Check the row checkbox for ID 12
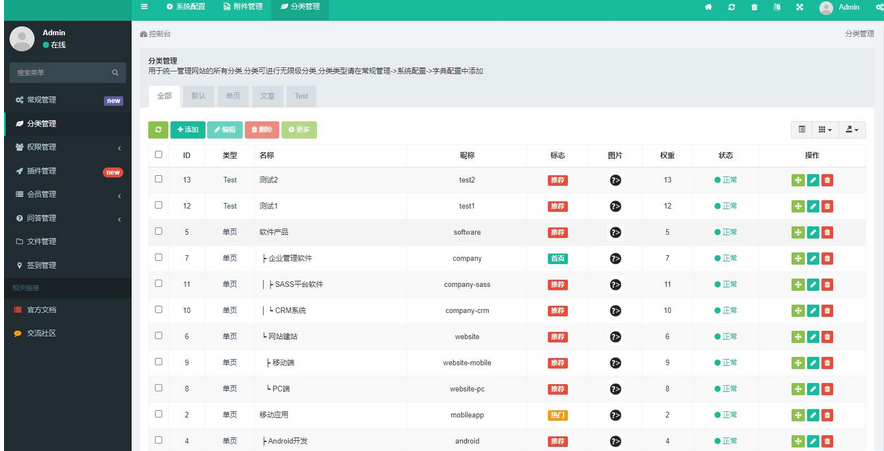This screenshot has width=884, height=451. pyautogui.click(x=158, y=205)
